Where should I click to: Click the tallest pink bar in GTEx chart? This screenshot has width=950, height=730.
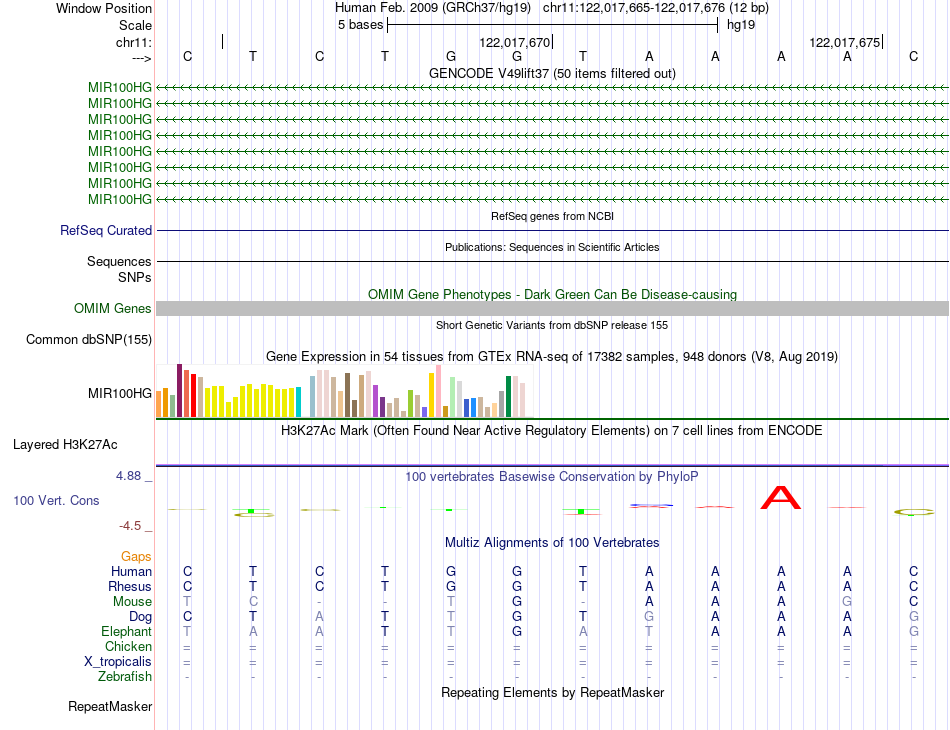[439, 391]
